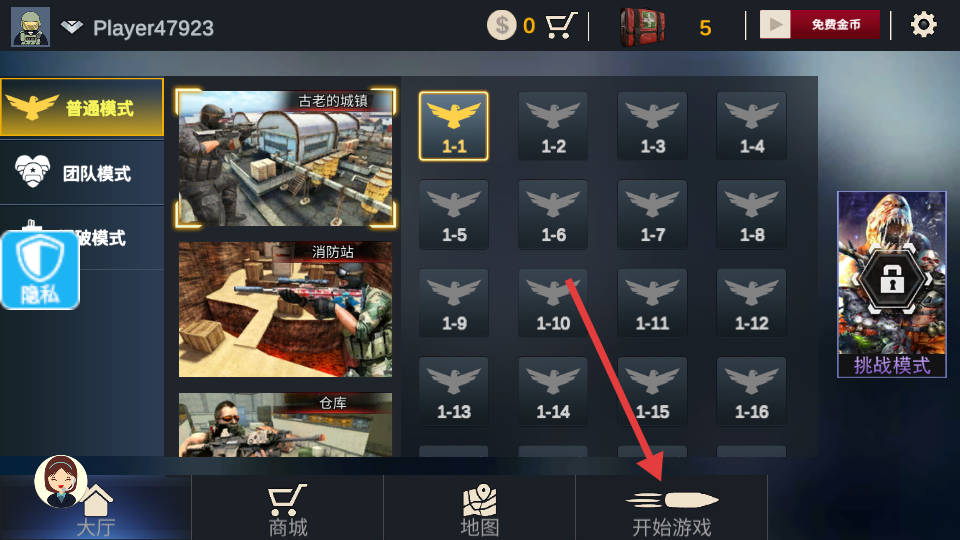Viewport: 960px width, 540px height.
Task: Tap the gold dollar coin icon
Action: pos(501,26)
